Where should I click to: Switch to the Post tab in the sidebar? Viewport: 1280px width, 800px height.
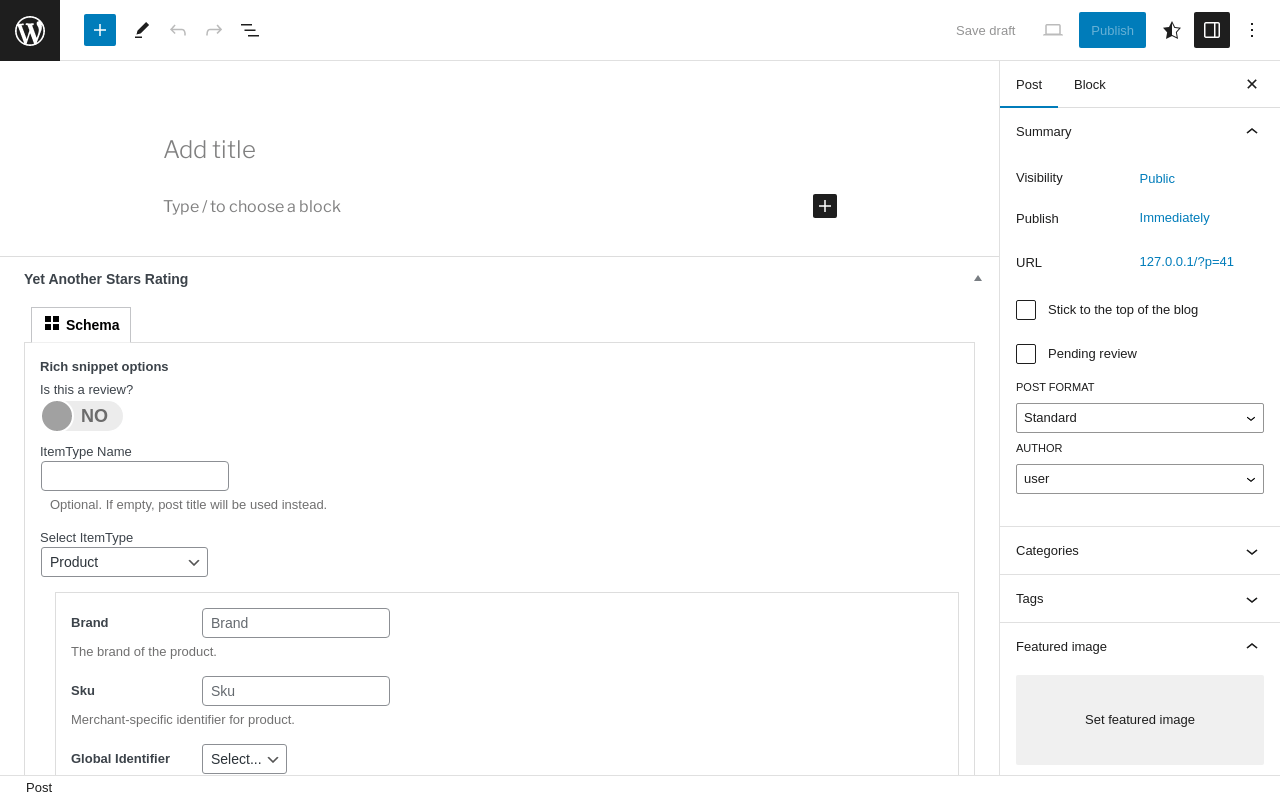point(1029,84)
